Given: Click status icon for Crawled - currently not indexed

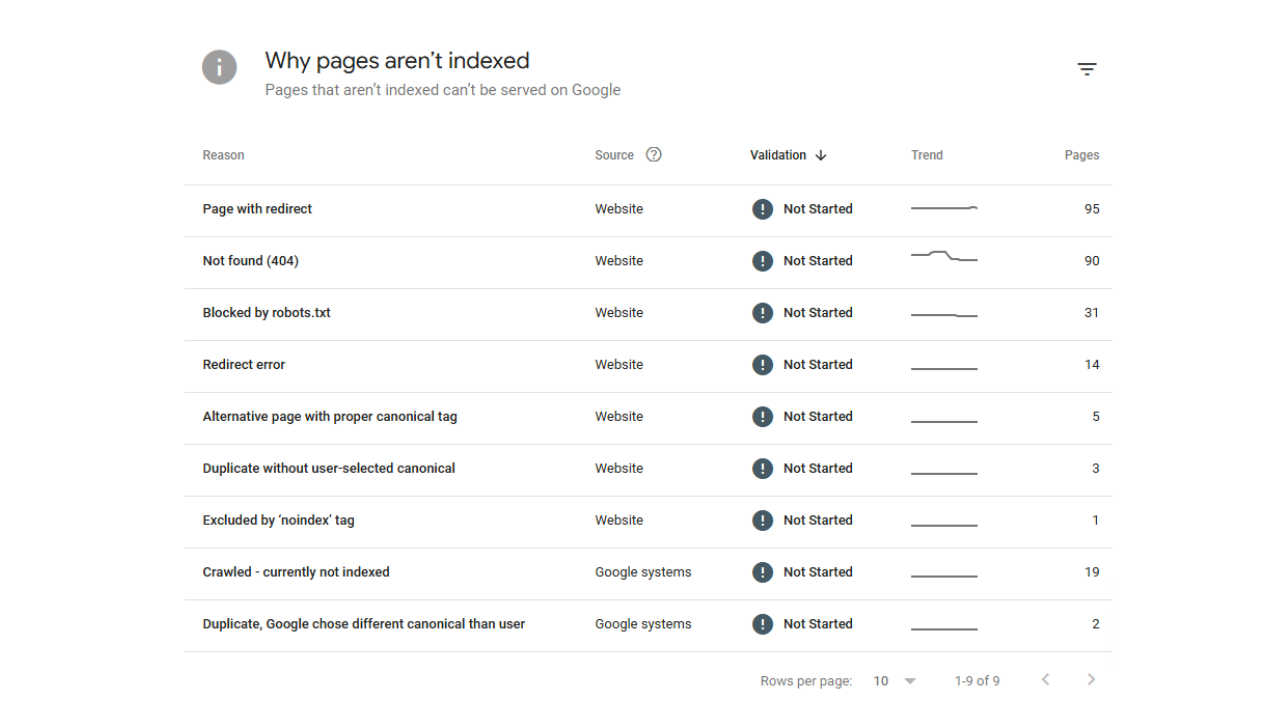Looking at the screenshot, I should click(x=763, y=573).
